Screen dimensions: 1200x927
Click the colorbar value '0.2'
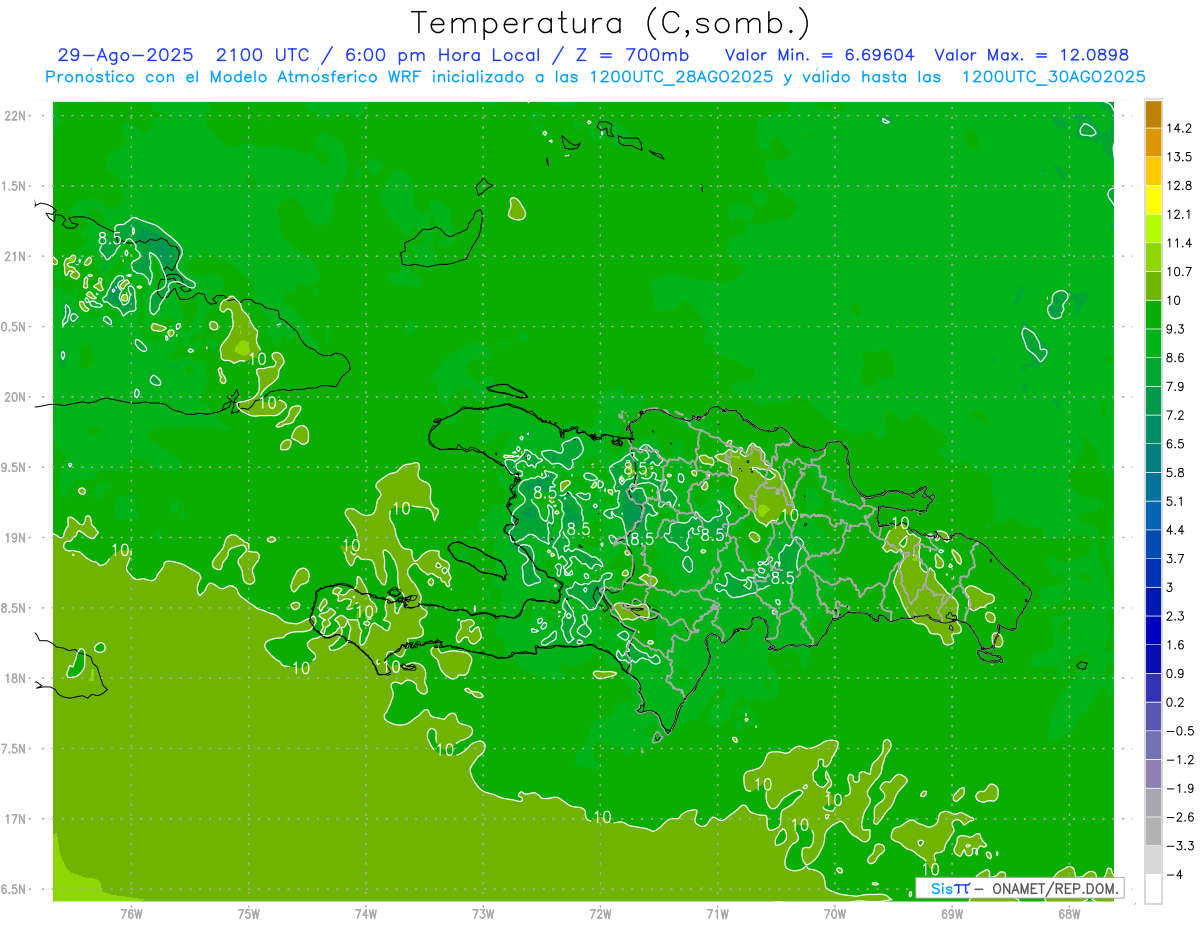point(1176,702)
